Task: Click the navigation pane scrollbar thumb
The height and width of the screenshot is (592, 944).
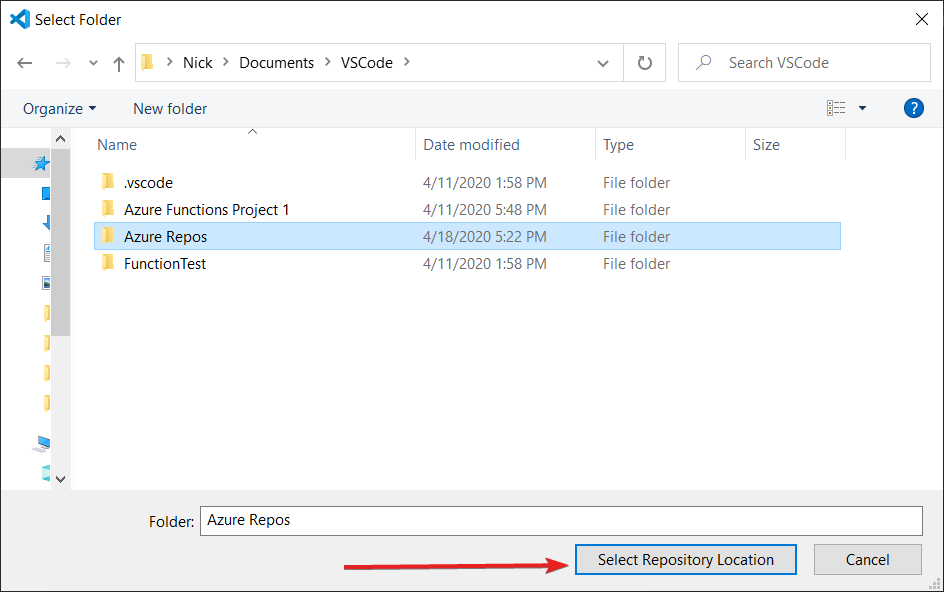Action: click(60, 241)
